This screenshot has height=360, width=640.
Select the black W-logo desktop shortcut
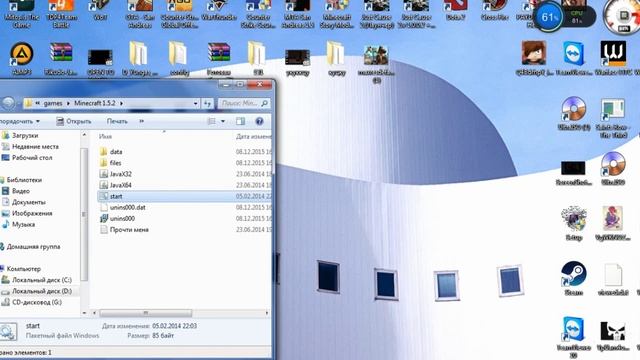[x=613, y=58]
